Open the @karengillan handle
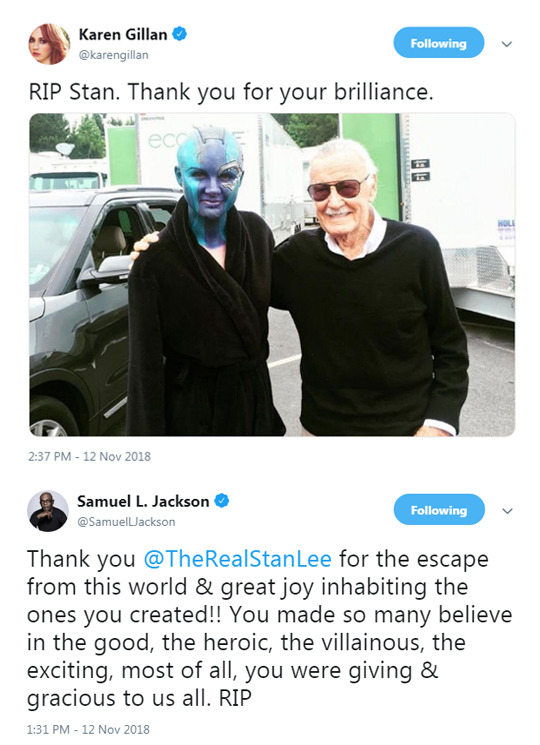Viewport: 540px width, 745px height. pyautogui.click(x=113, y=55)
